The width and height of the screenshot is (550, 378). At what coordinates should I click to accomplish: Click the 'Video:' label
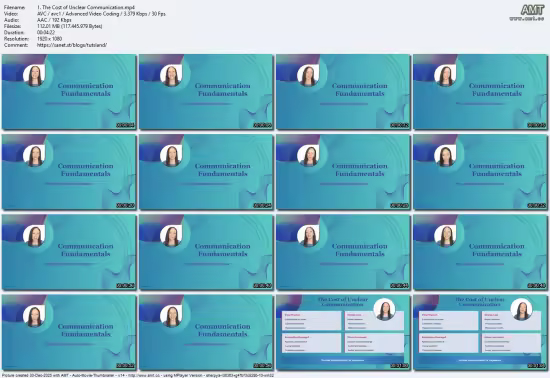point(11,14)
